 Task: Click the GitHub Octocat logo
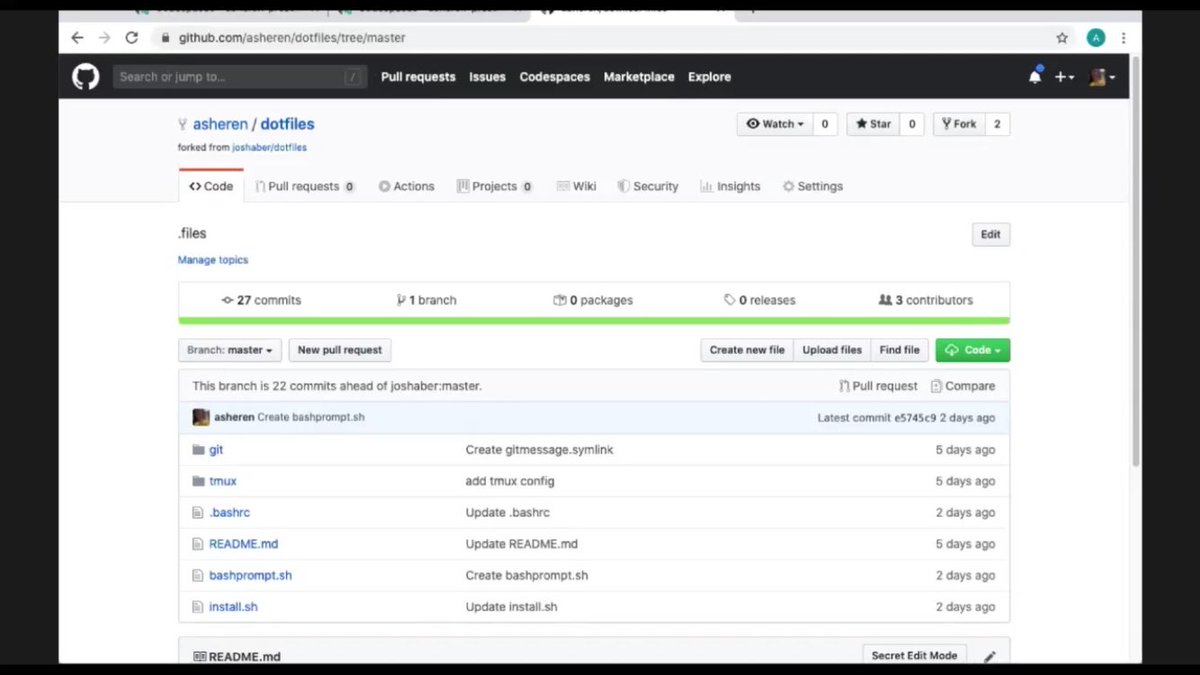[x=86, y=77]
